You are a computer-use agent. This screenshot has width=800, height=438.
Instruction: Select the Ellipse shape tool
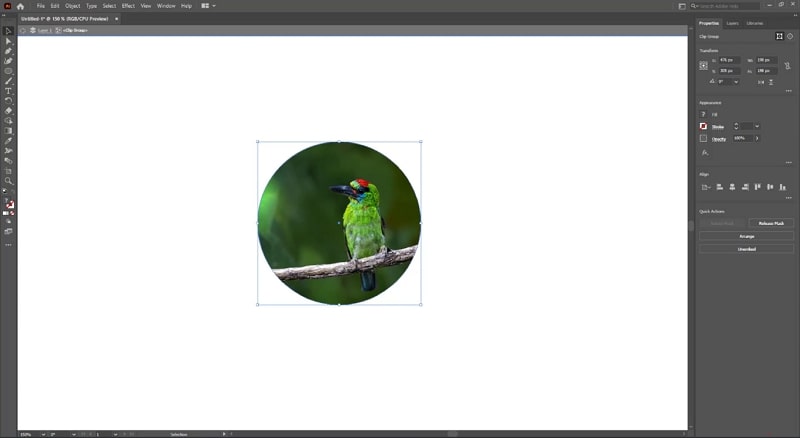pos(8,71)
